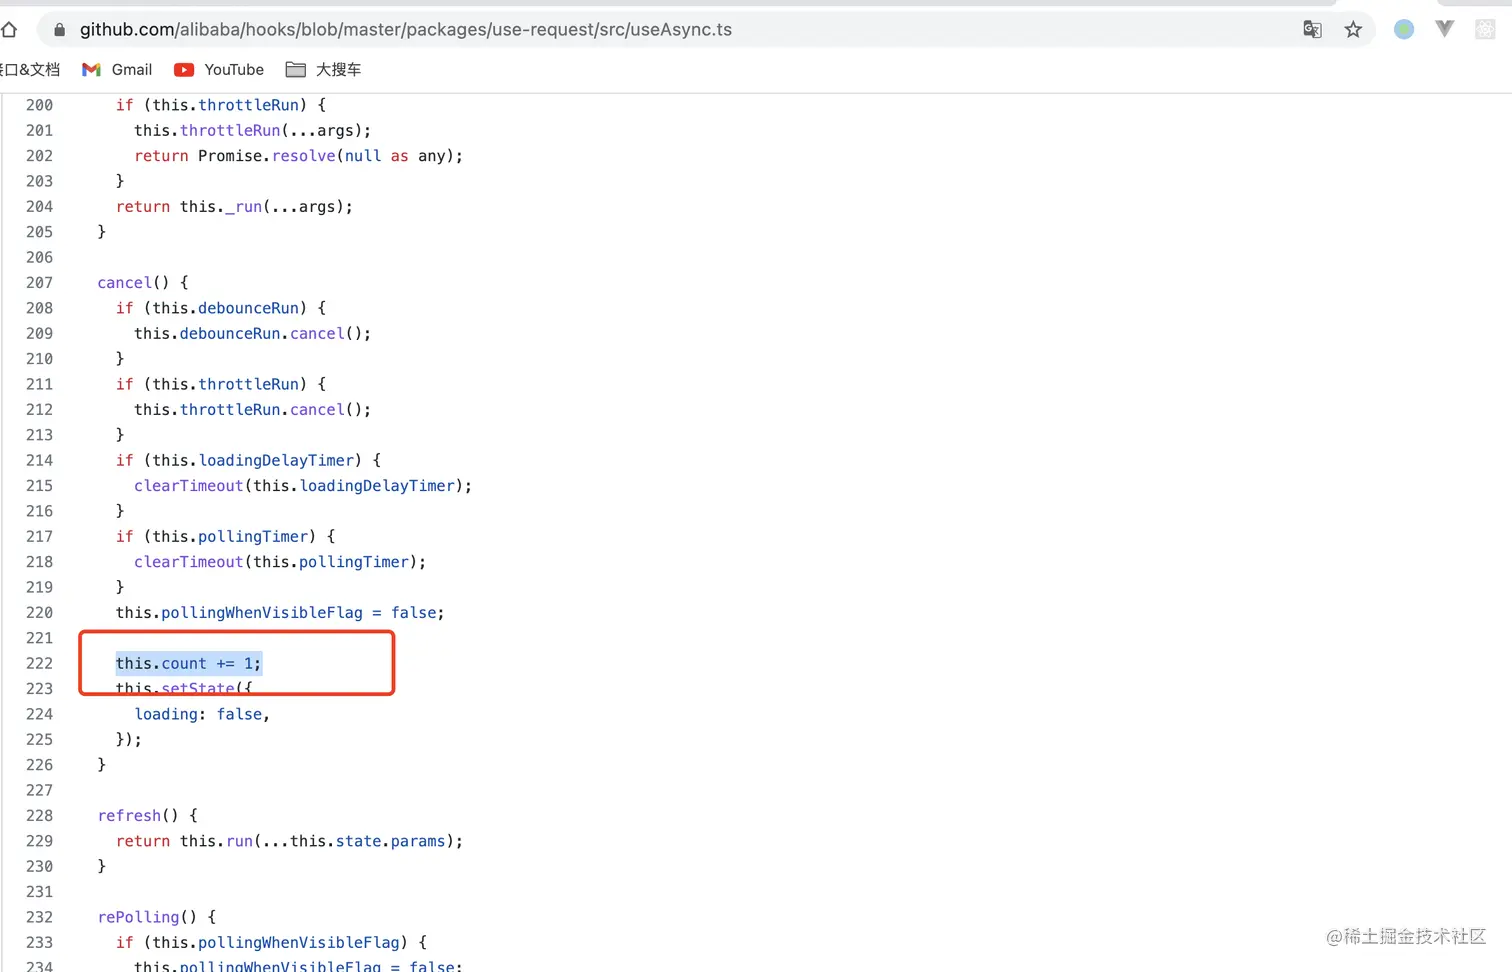Click 'return this._run(...args);' code line
The height and width of the screenshot is (972, 1512).
click(235, 207)
